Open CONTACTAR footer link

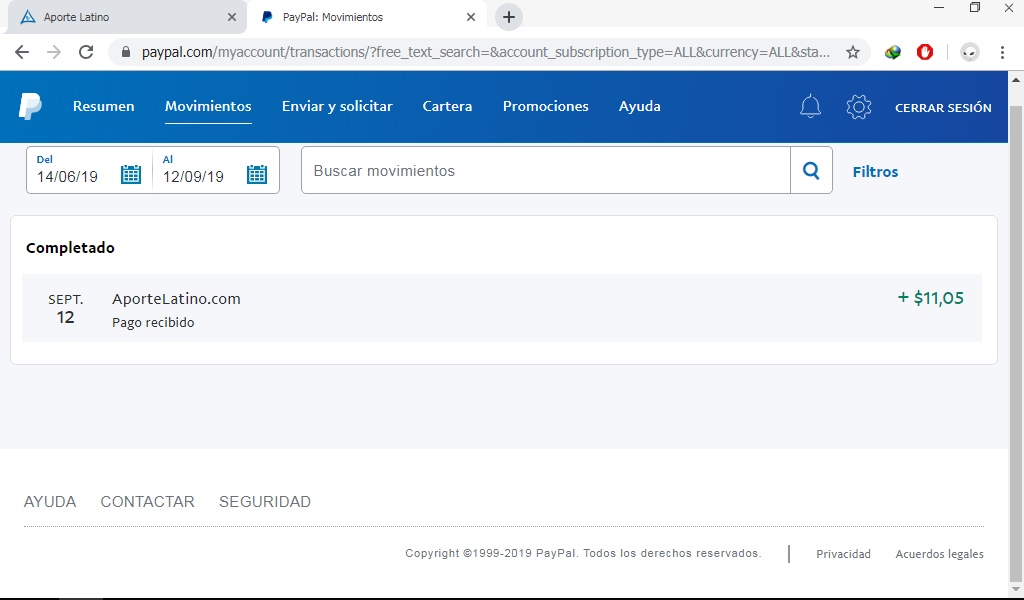[148, 501]
